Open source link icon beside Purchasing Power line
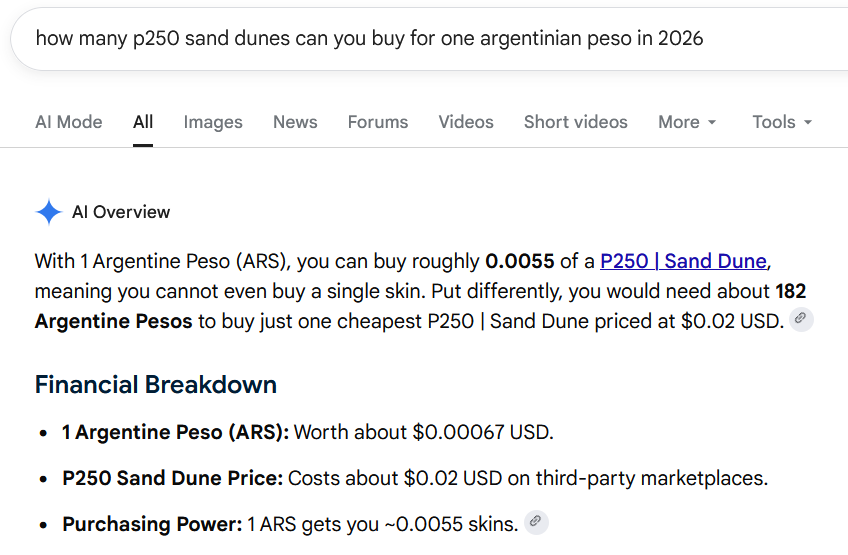The width and height of the screenshot is (848, 555). click(536, 522)
